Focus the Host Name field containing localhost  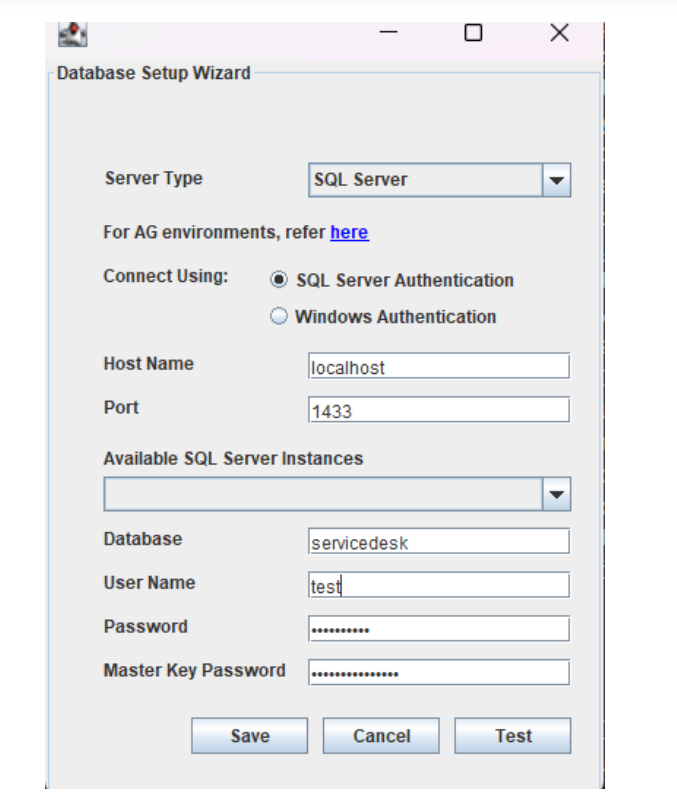point(438,367)
